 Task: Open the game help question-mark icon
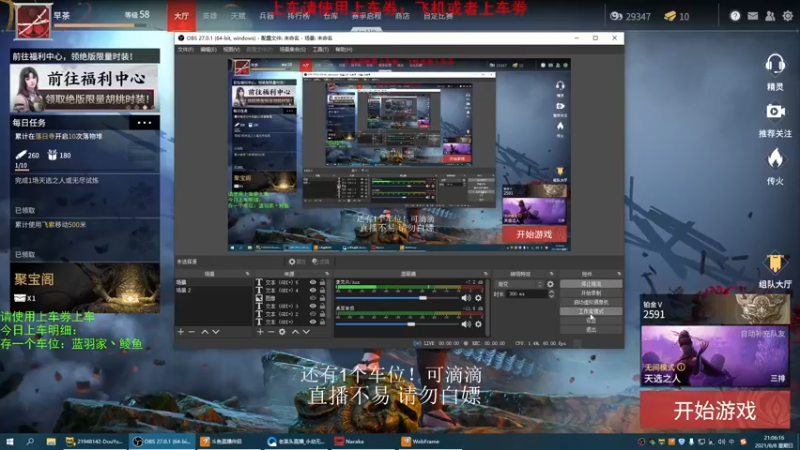click(x=735, y=16)
